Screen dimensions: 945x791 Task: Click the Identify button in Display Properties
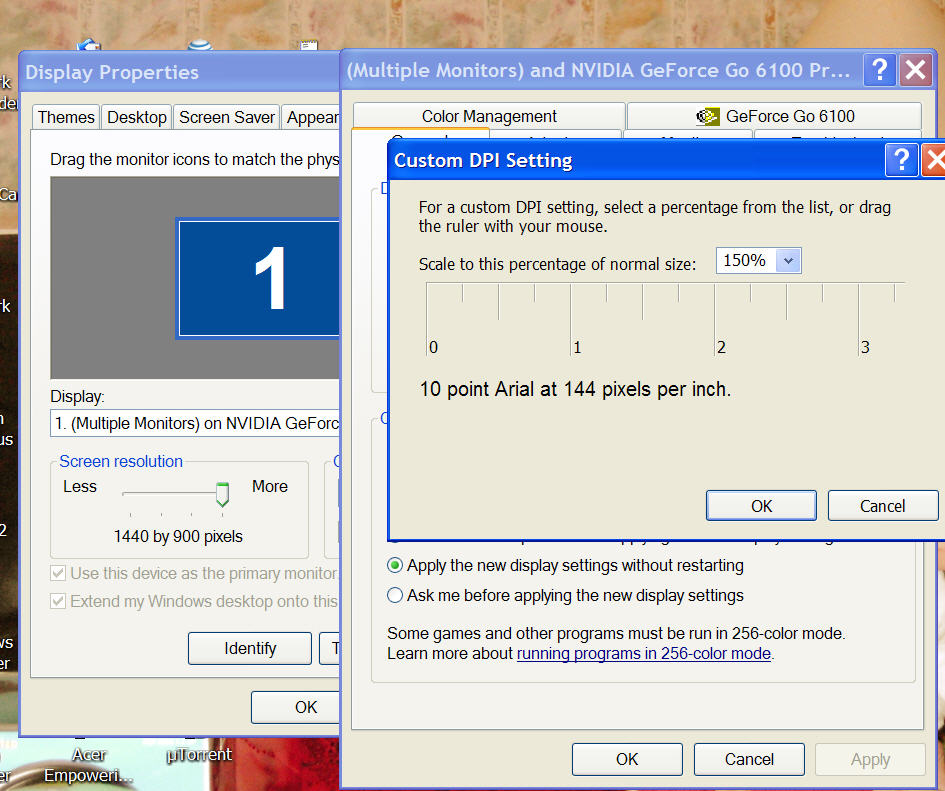250,648
